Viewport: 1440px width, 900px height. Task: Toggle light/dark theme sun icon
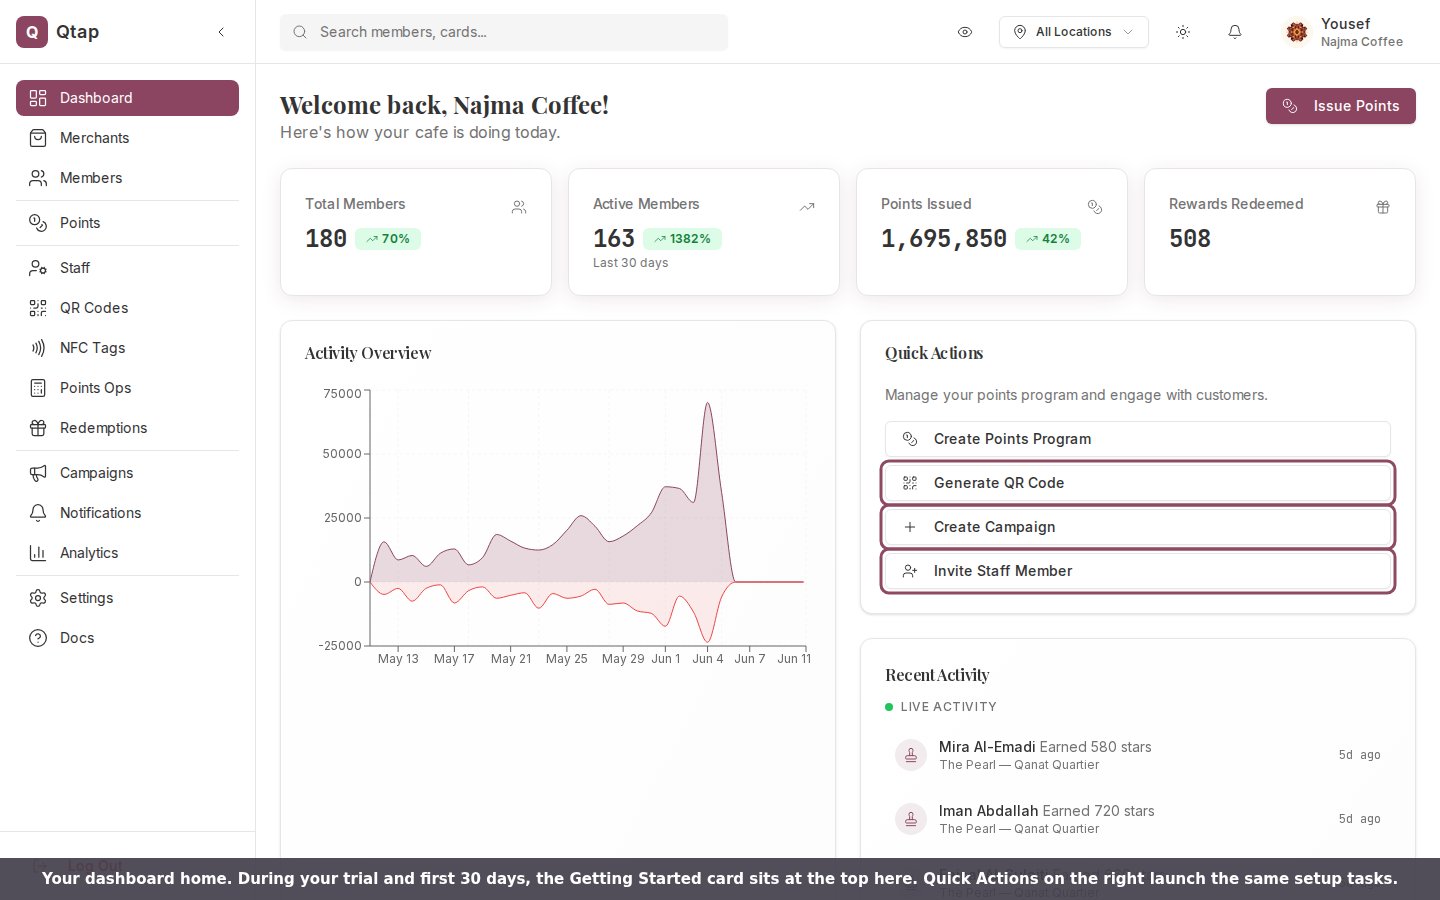coord(1183,32)
